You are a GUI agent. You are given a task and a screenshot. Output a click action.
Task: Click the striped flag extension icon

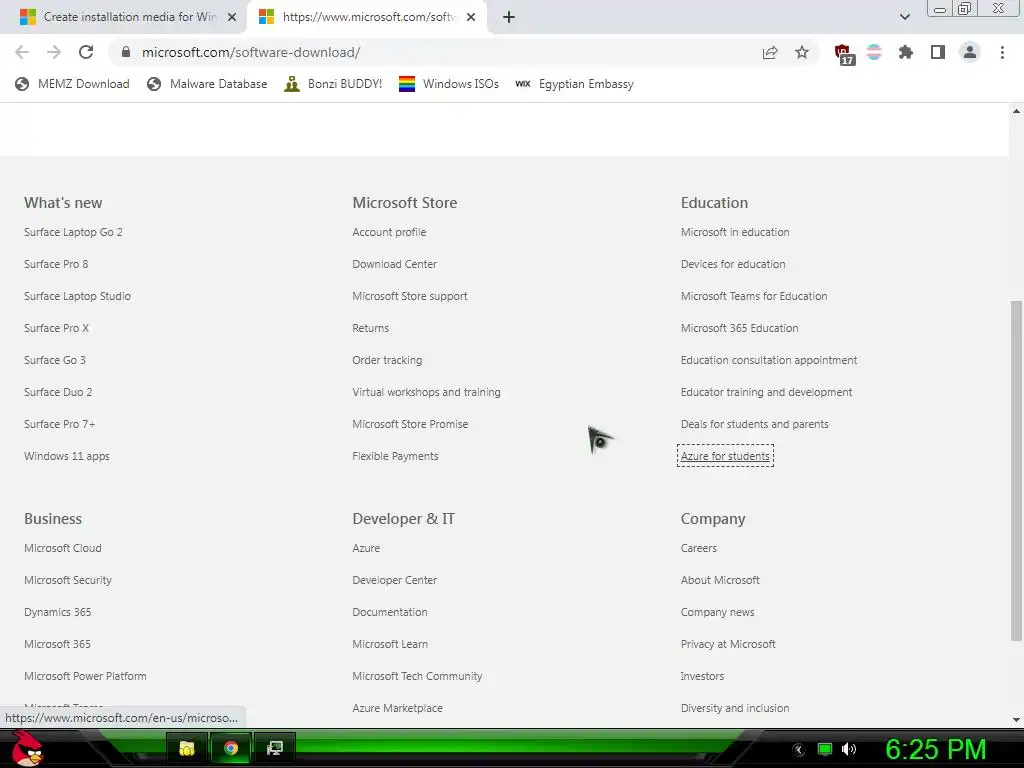pyautogui.click(x=874, y=52)
